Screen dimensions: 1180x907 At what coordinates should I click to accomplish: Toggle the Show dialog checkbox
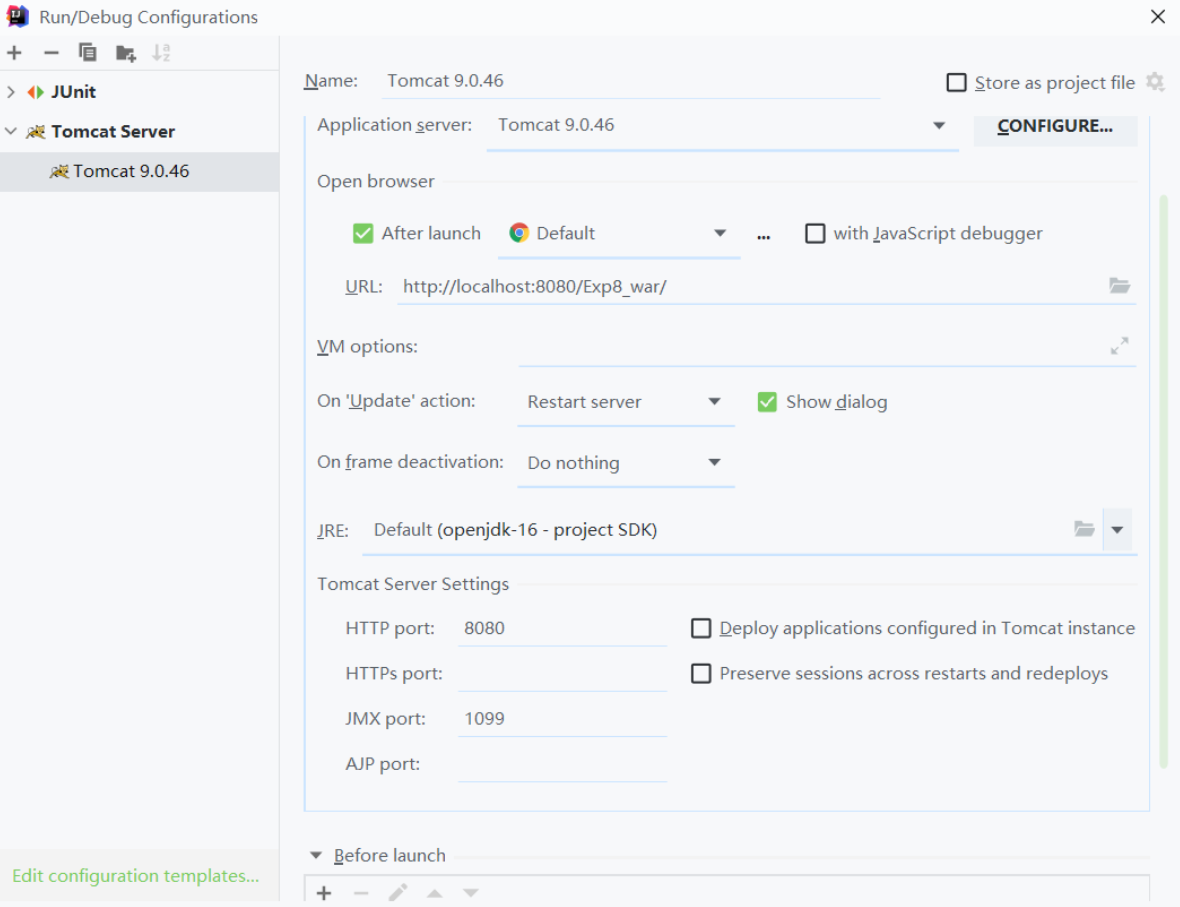click(767, 402)
